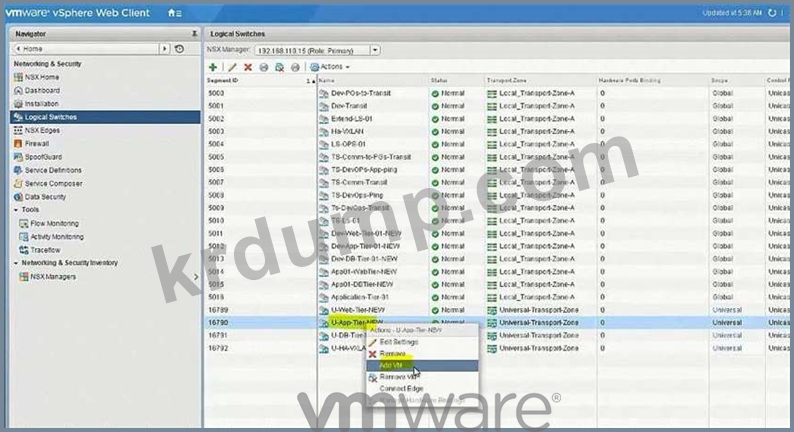Click the switch icon beside U-App-Tier-NEW

tap(324, 323)
